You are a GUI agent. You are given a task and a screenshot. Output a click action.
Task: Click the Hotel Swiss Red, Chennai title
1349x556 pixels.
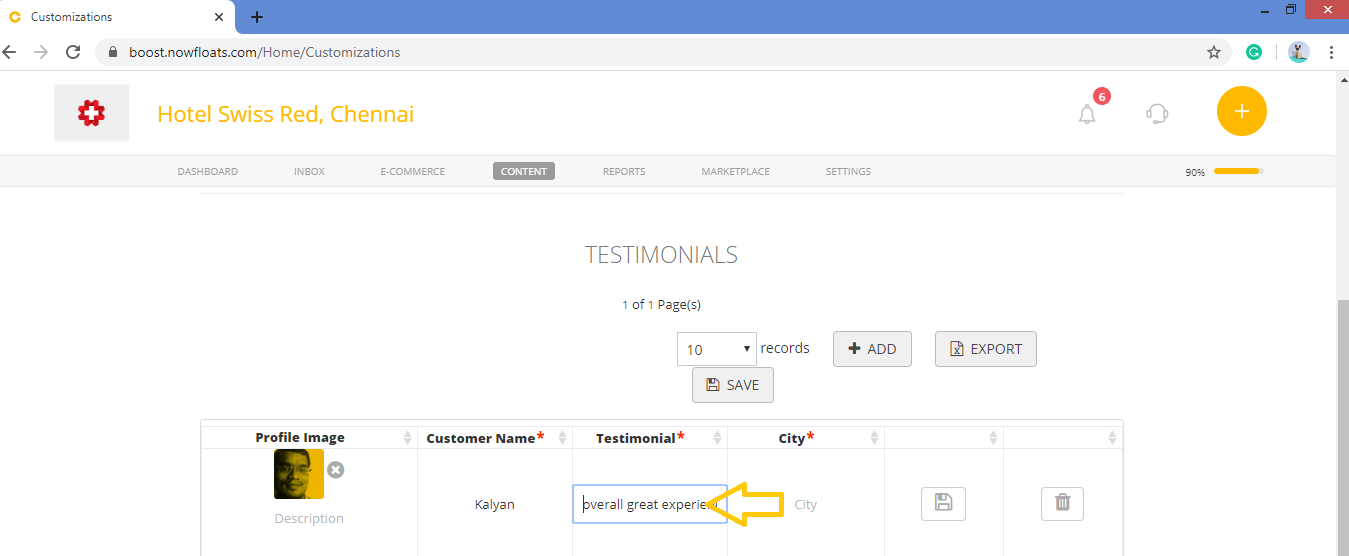(x=286, y=114)
